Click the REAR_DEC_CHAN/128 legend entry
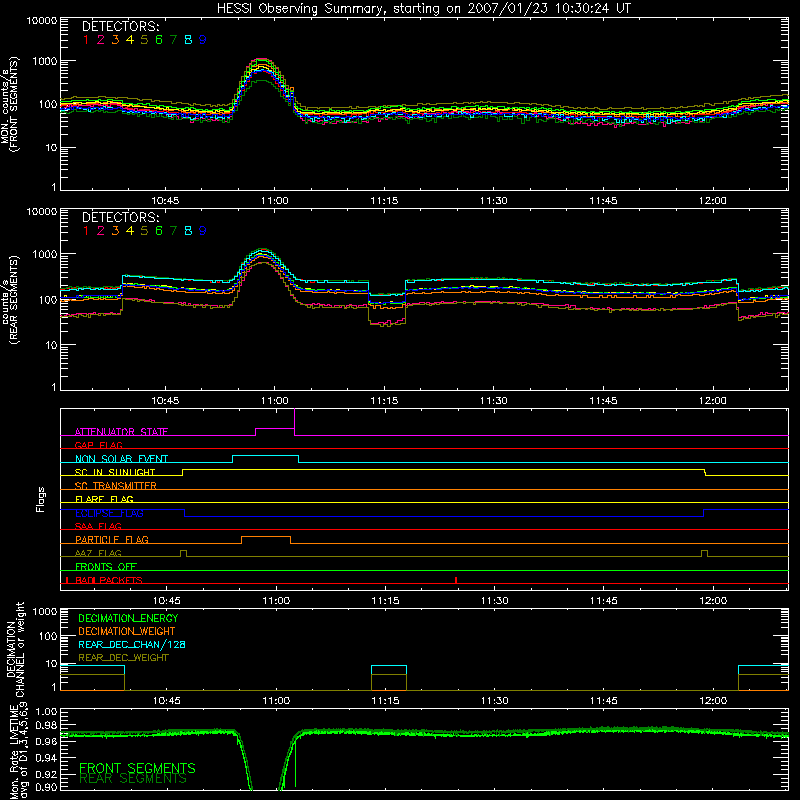Image resolution: width=800 pixels, height=800 pixels. (132, 645)
